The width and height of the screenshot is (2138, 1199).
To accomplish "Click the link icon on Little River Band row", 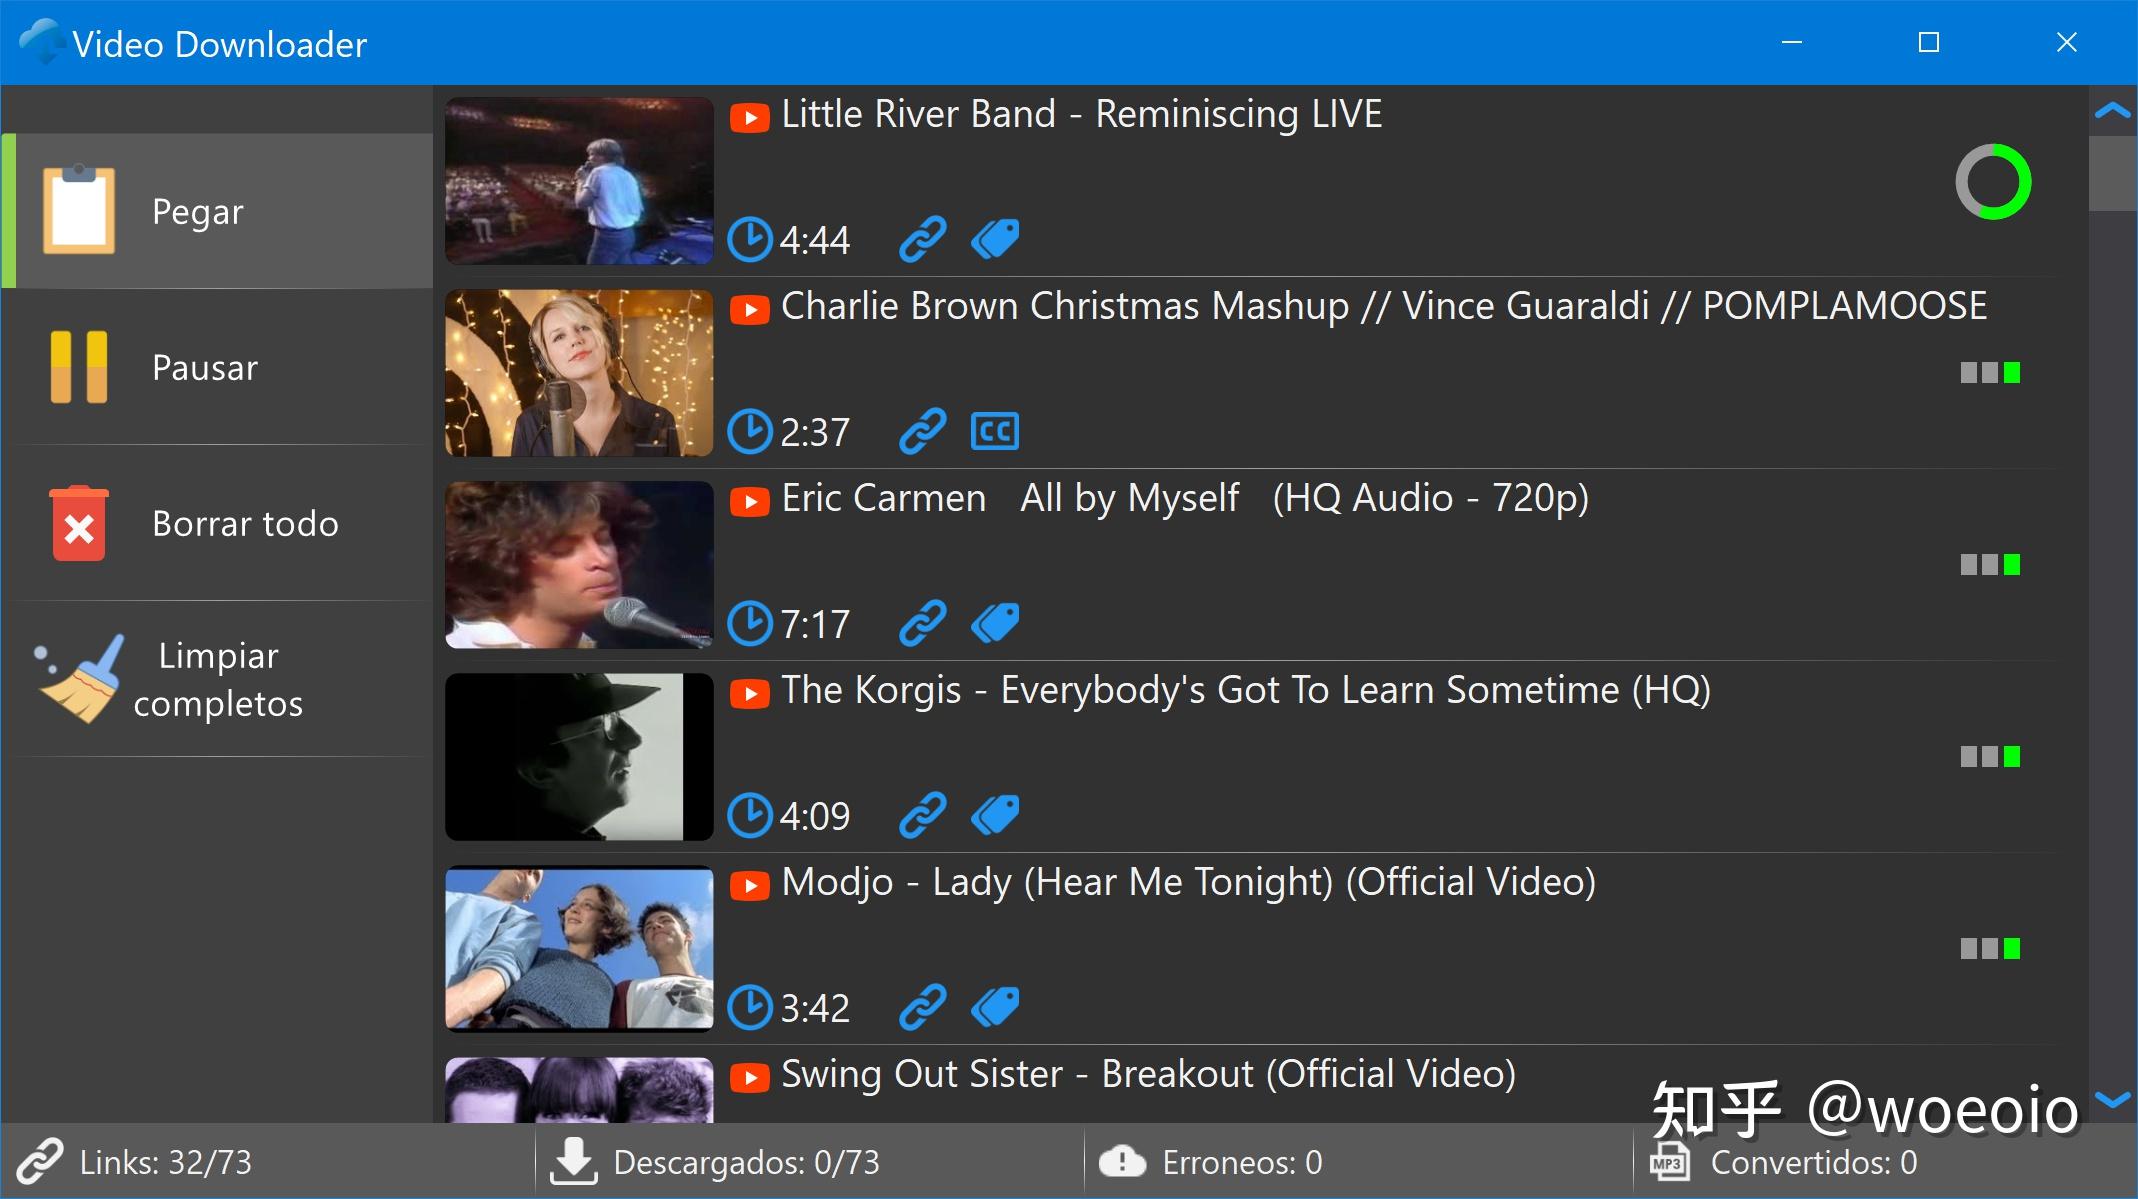I will 922,240.
